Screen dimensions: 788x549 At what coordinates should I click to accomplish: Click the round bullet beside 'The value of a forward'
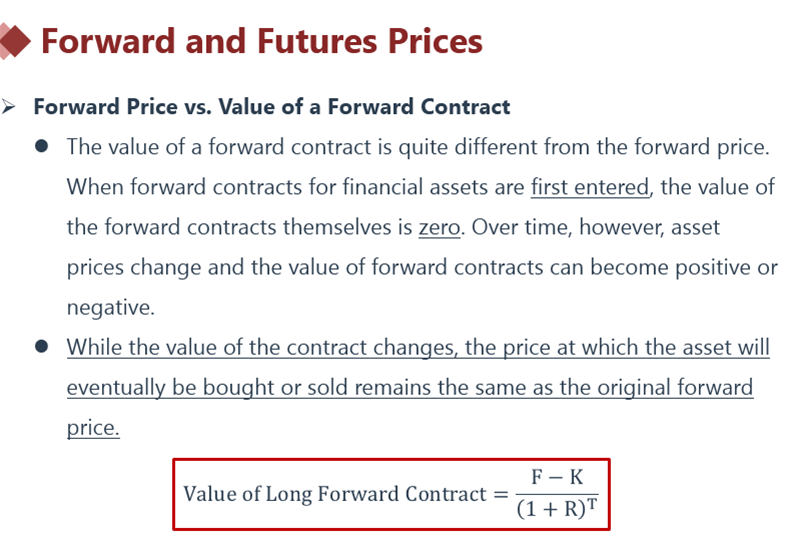pyautogui.click(x=41, y=147)
